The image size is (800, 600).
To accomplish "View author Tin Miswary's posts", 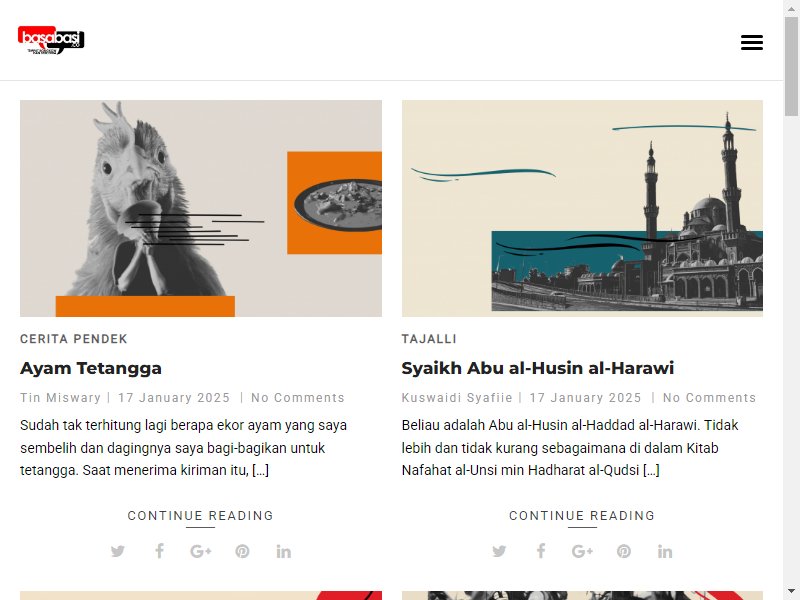I will pos(61,397).
